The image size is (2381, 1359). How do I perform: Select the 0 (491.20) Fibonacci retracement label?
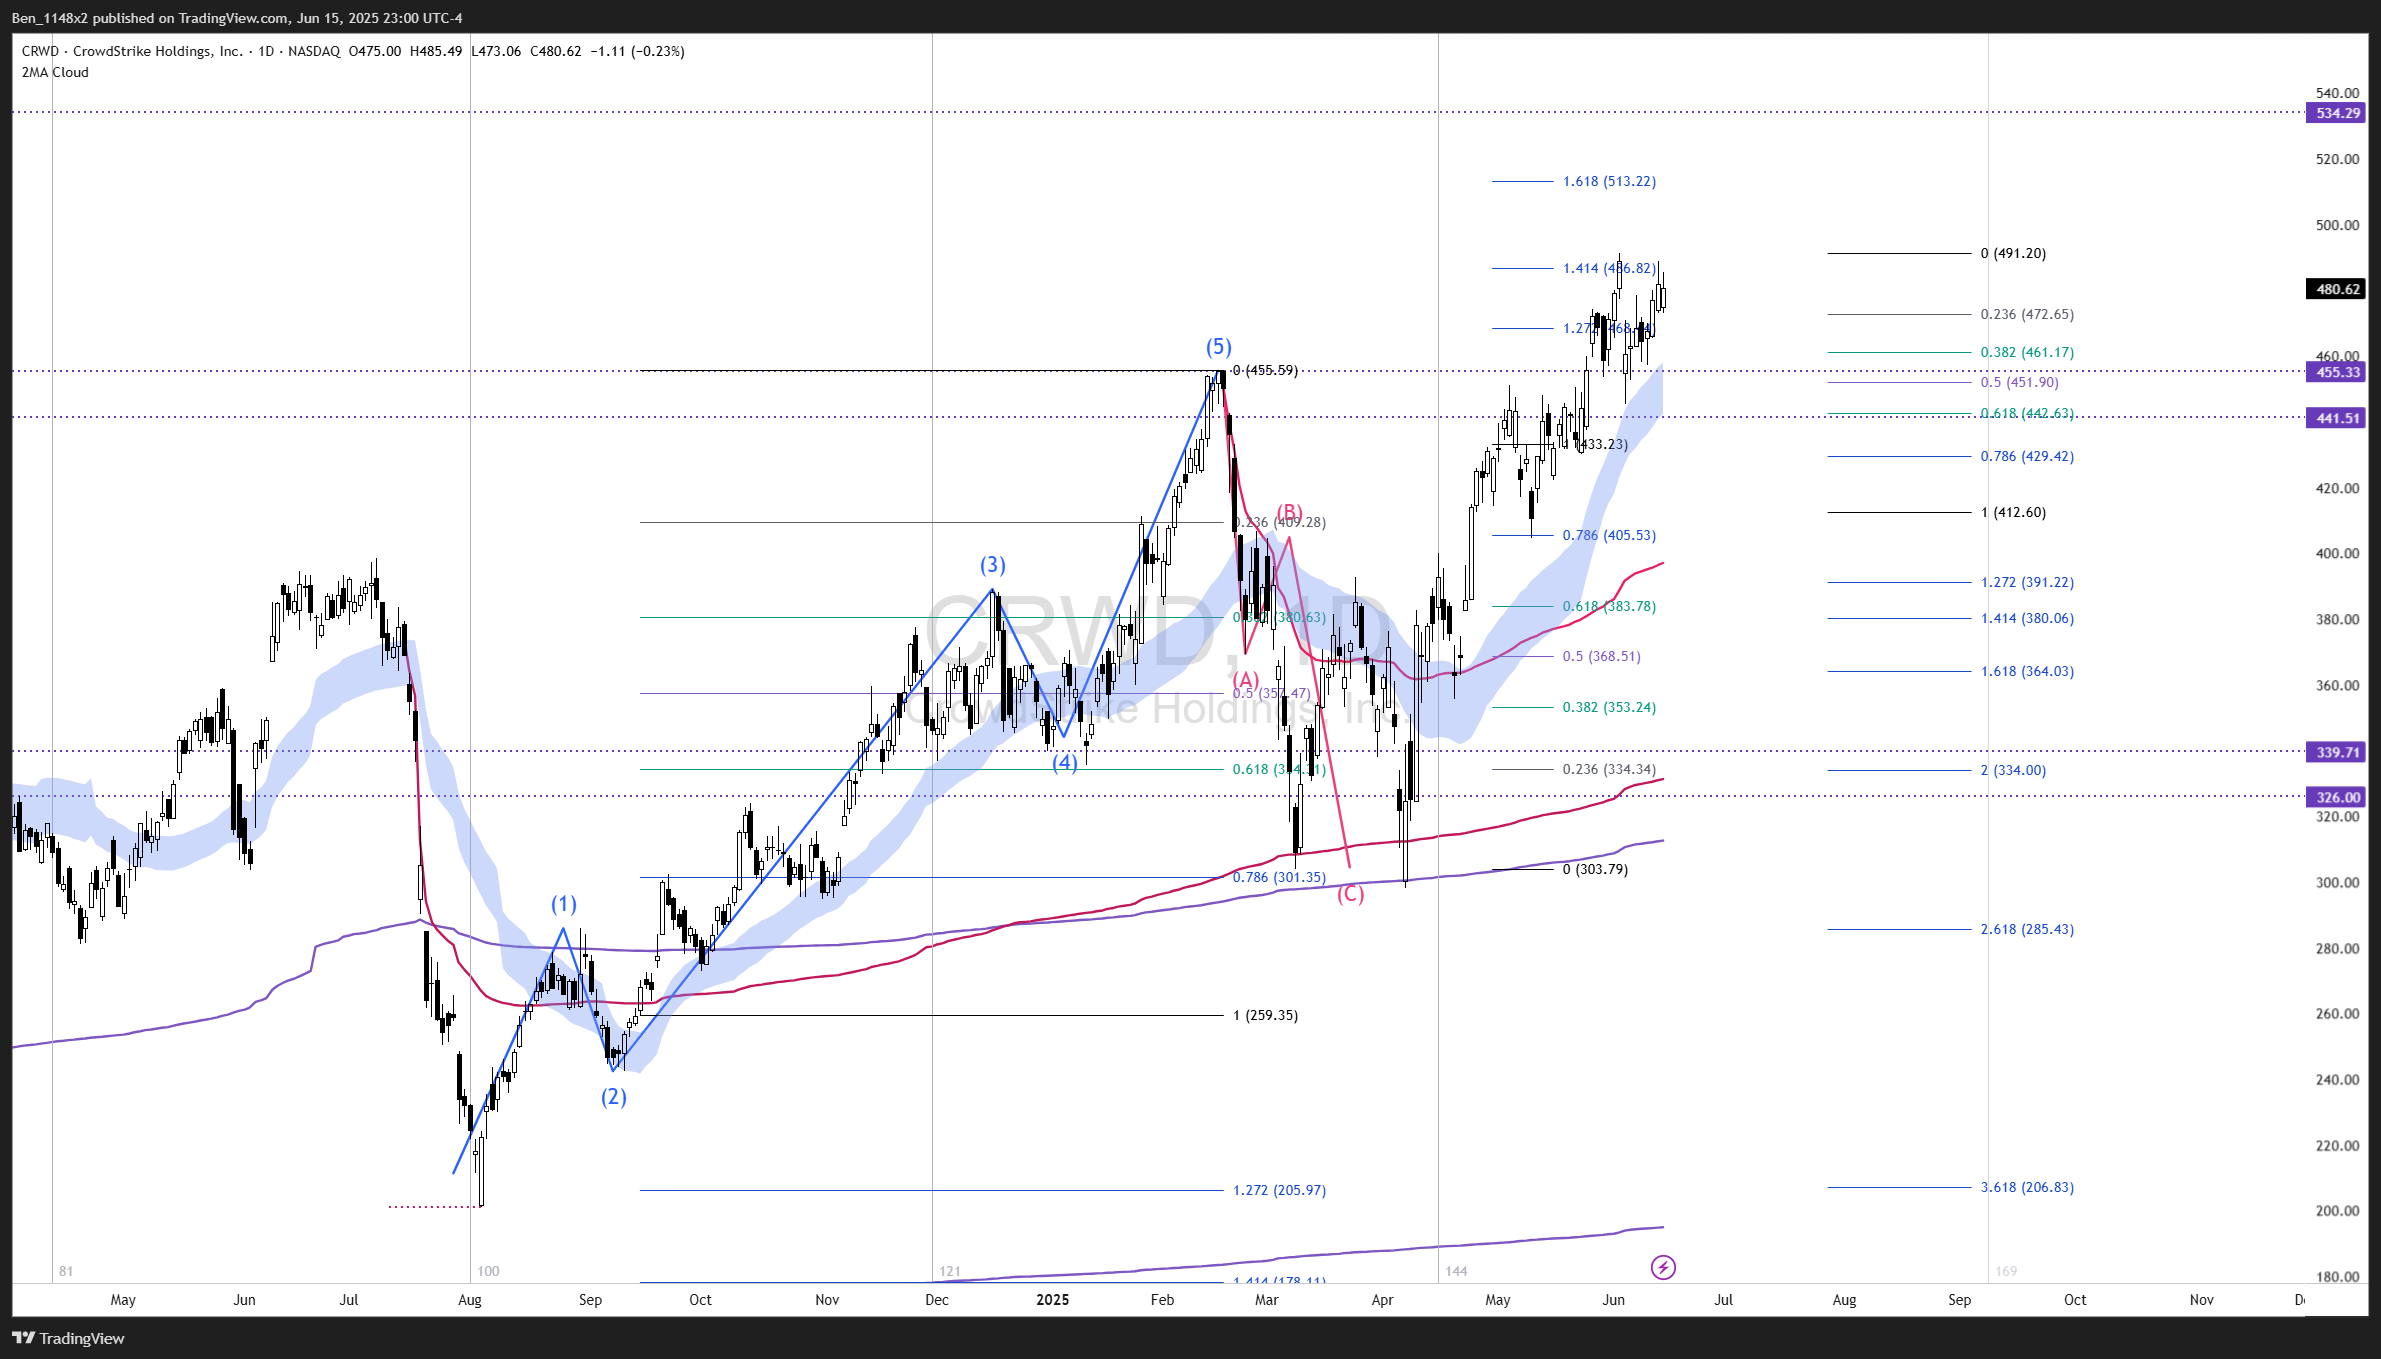click(x=2012, y=253)
